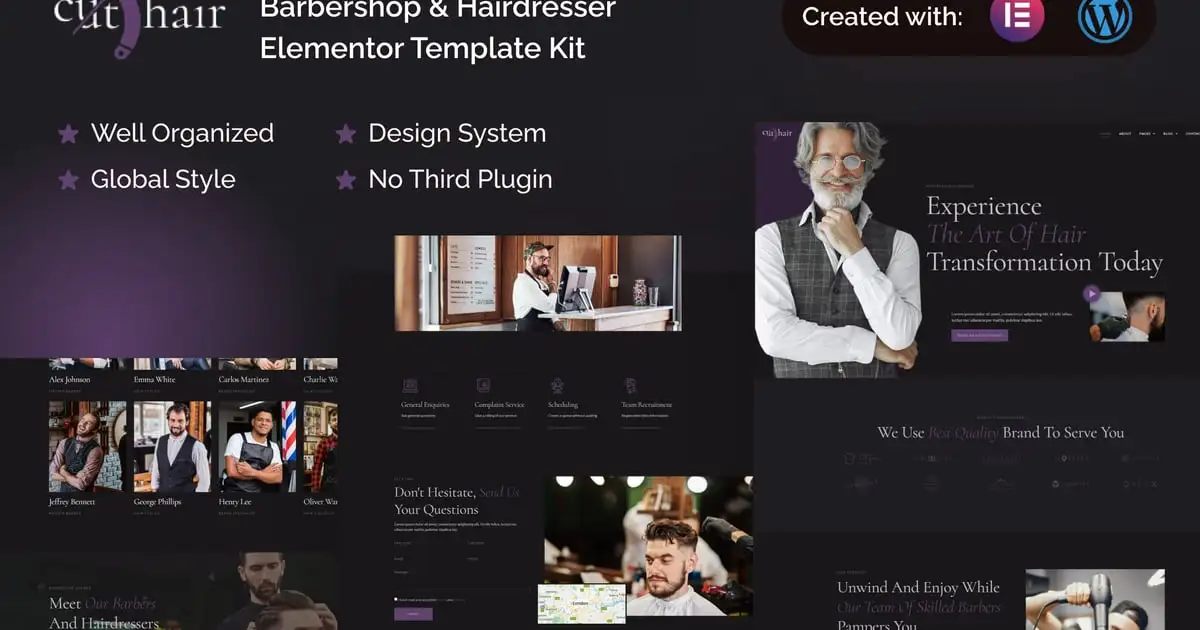Image resolution: width=1200 pixels, height=630 pixels.
Task: Click the London map thumbnail
Action: pos(581,604)
